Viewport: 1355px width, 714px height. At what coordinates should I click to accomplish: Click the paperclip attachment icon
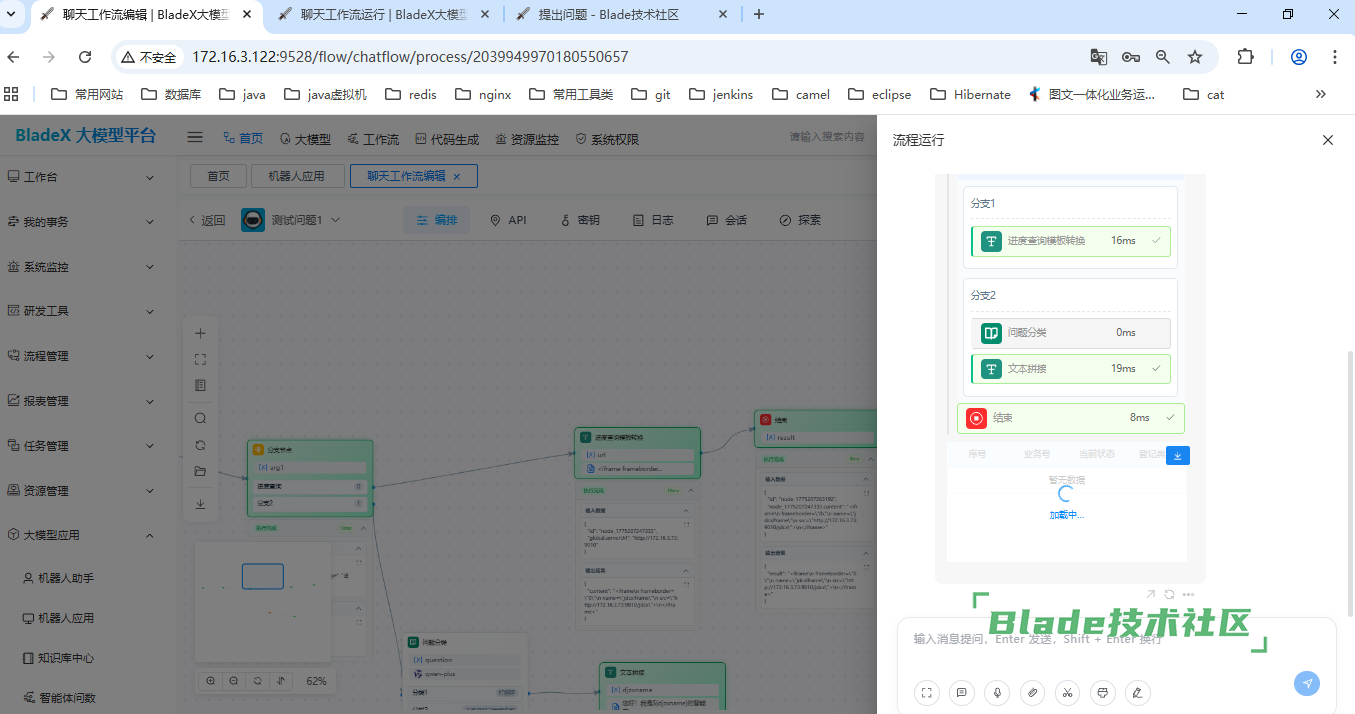pyautogui.click(x=1032, y=692)
